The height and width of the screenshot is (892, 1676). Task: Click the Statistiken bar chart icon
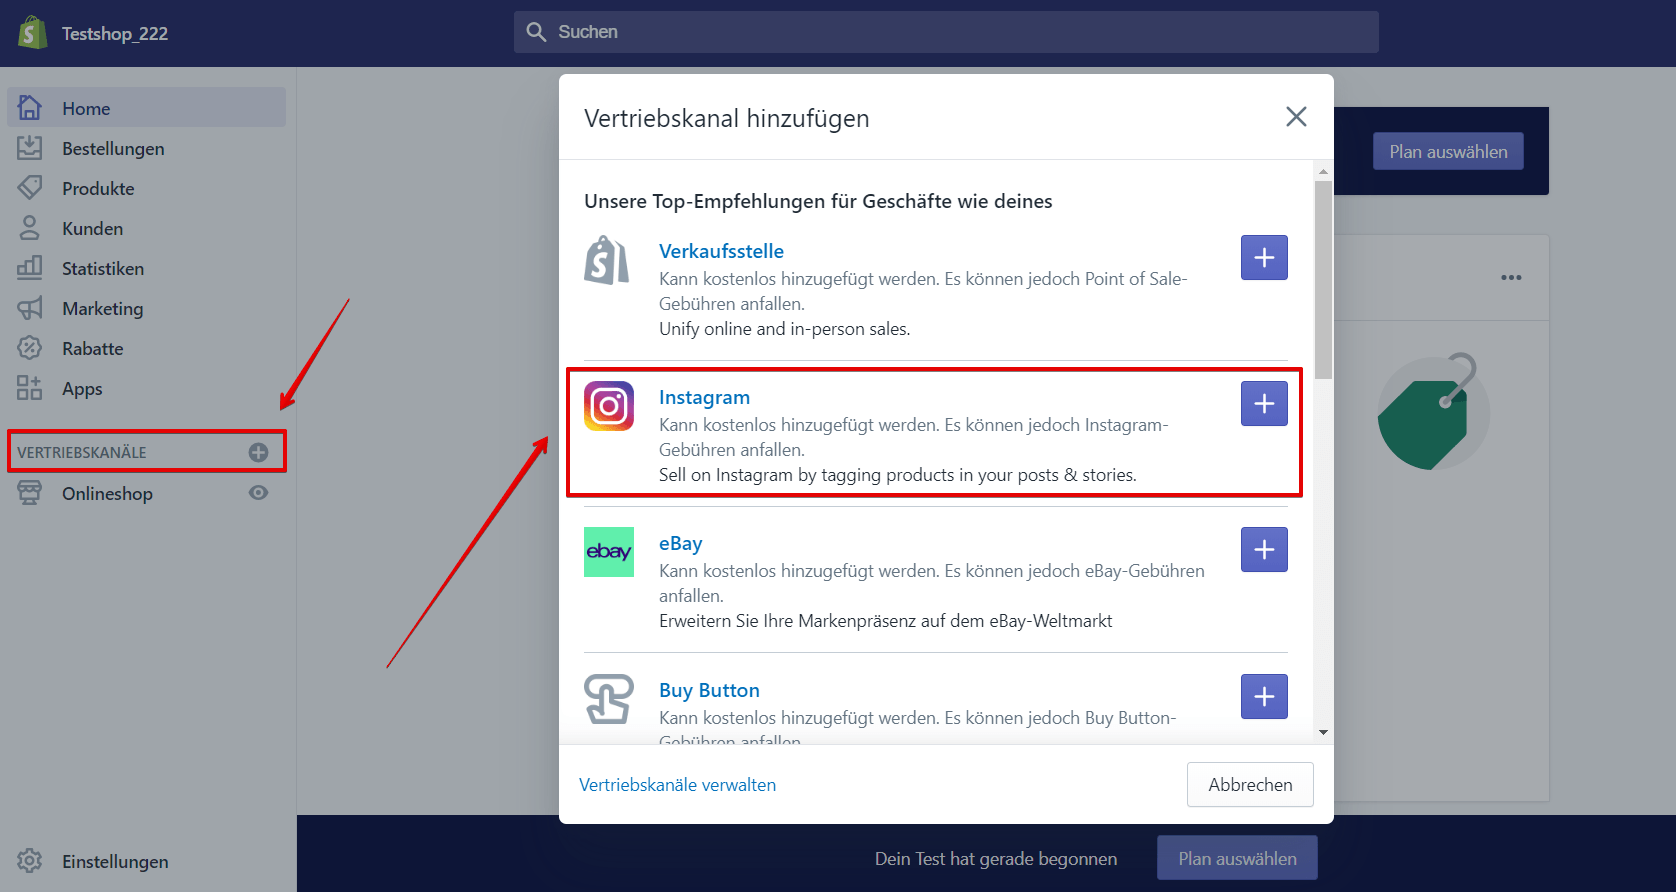30,268
